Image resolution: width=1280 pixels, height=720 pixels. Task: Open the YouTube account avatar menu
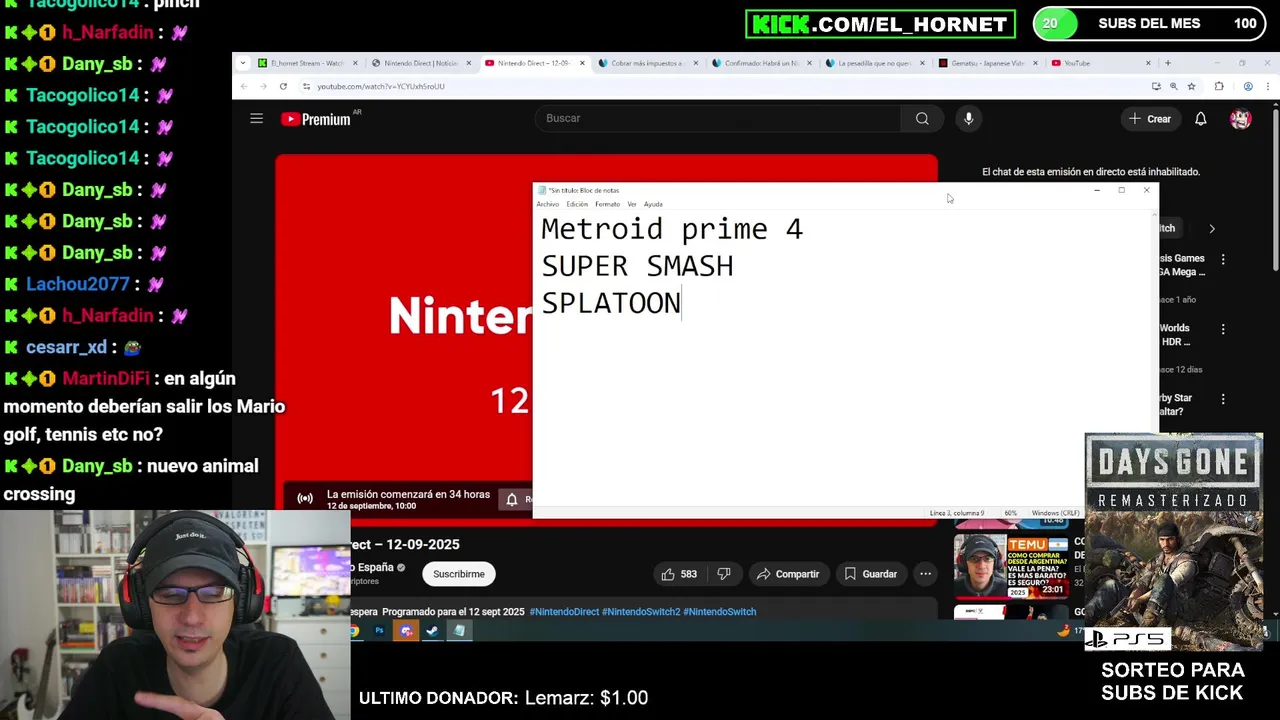[1241, 119]
